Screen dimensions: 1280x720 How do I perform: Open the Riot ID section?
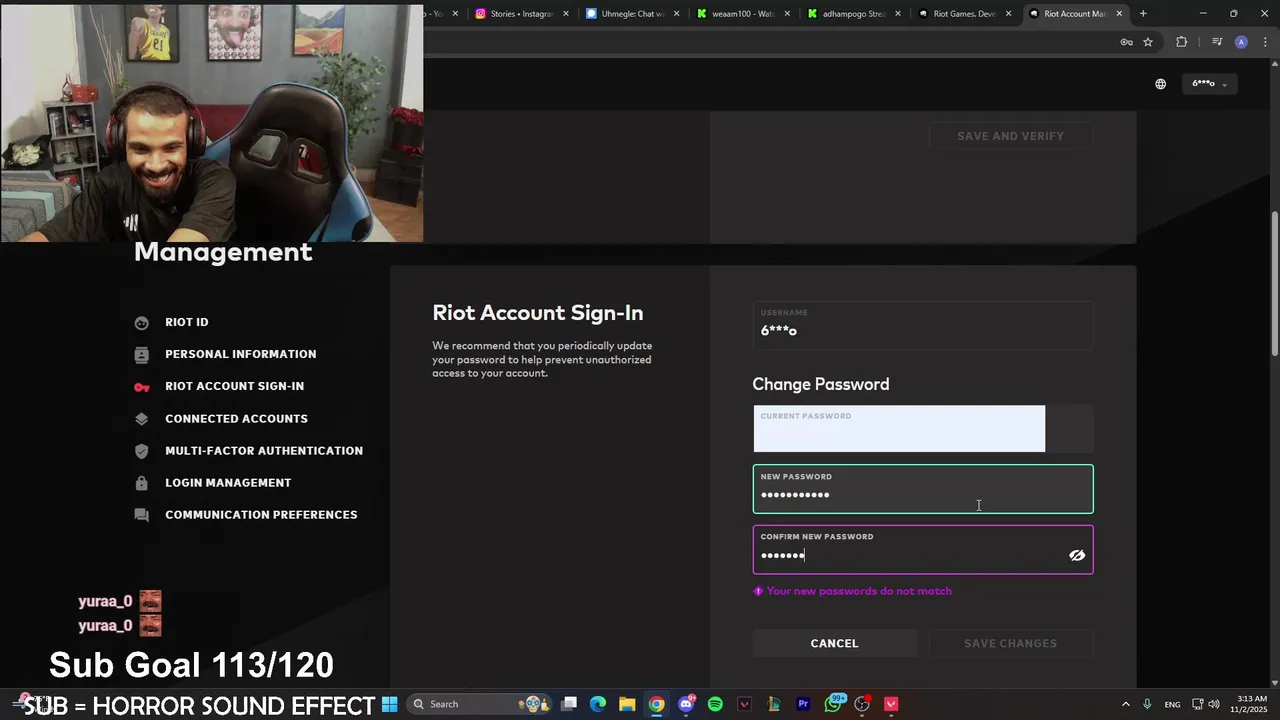(187, 323)
